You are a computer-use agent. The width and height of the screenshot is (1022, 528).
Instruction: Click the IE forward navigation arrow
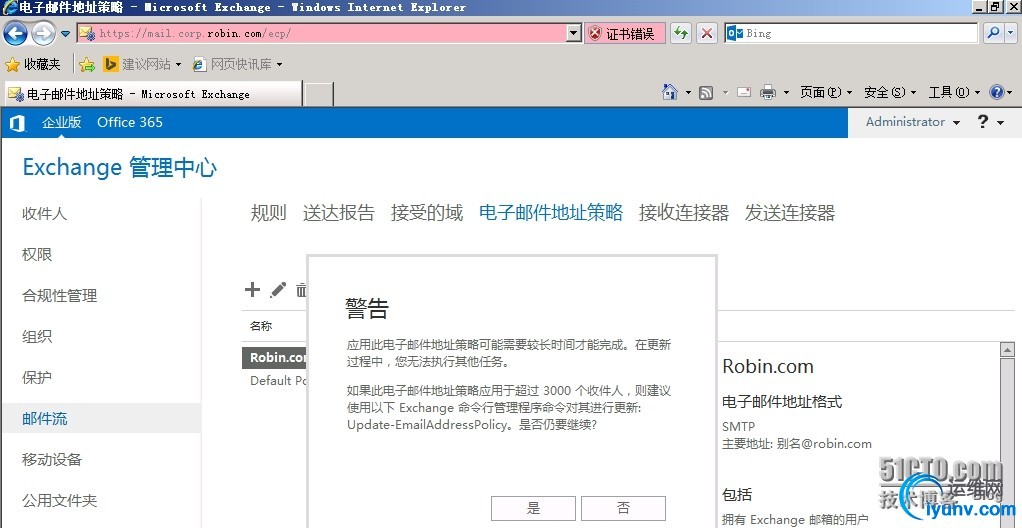tap(44, 33)
